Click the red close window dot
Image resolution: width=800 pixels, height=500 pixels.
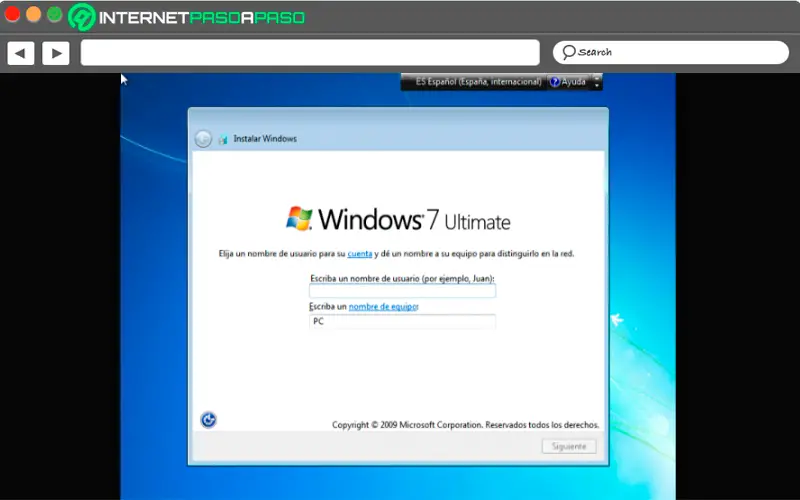pyautogui.click(x=12, y=14)
